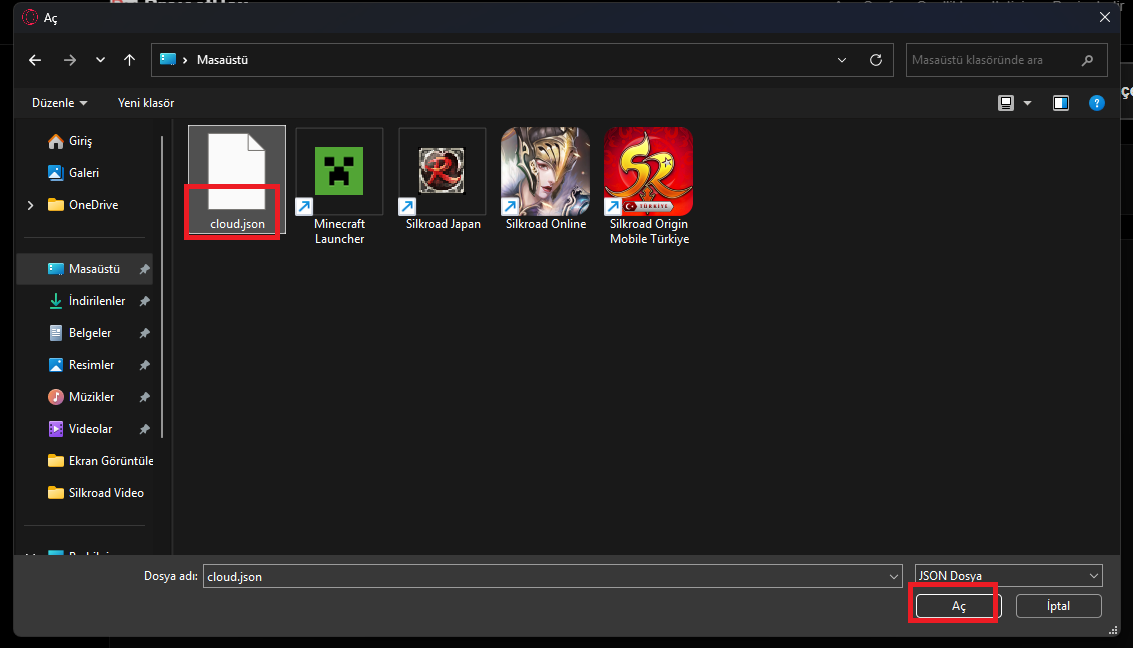Select the Minecraft Launcher shortcut icon
1133x648 pixels.
point(339,171)
